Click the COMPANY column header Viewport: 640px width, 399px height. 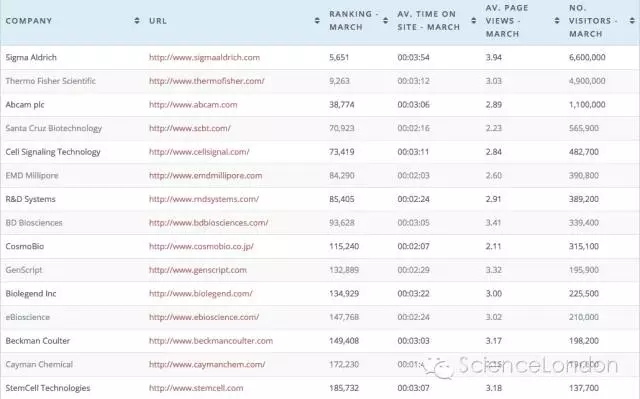(x=29, y=21)
